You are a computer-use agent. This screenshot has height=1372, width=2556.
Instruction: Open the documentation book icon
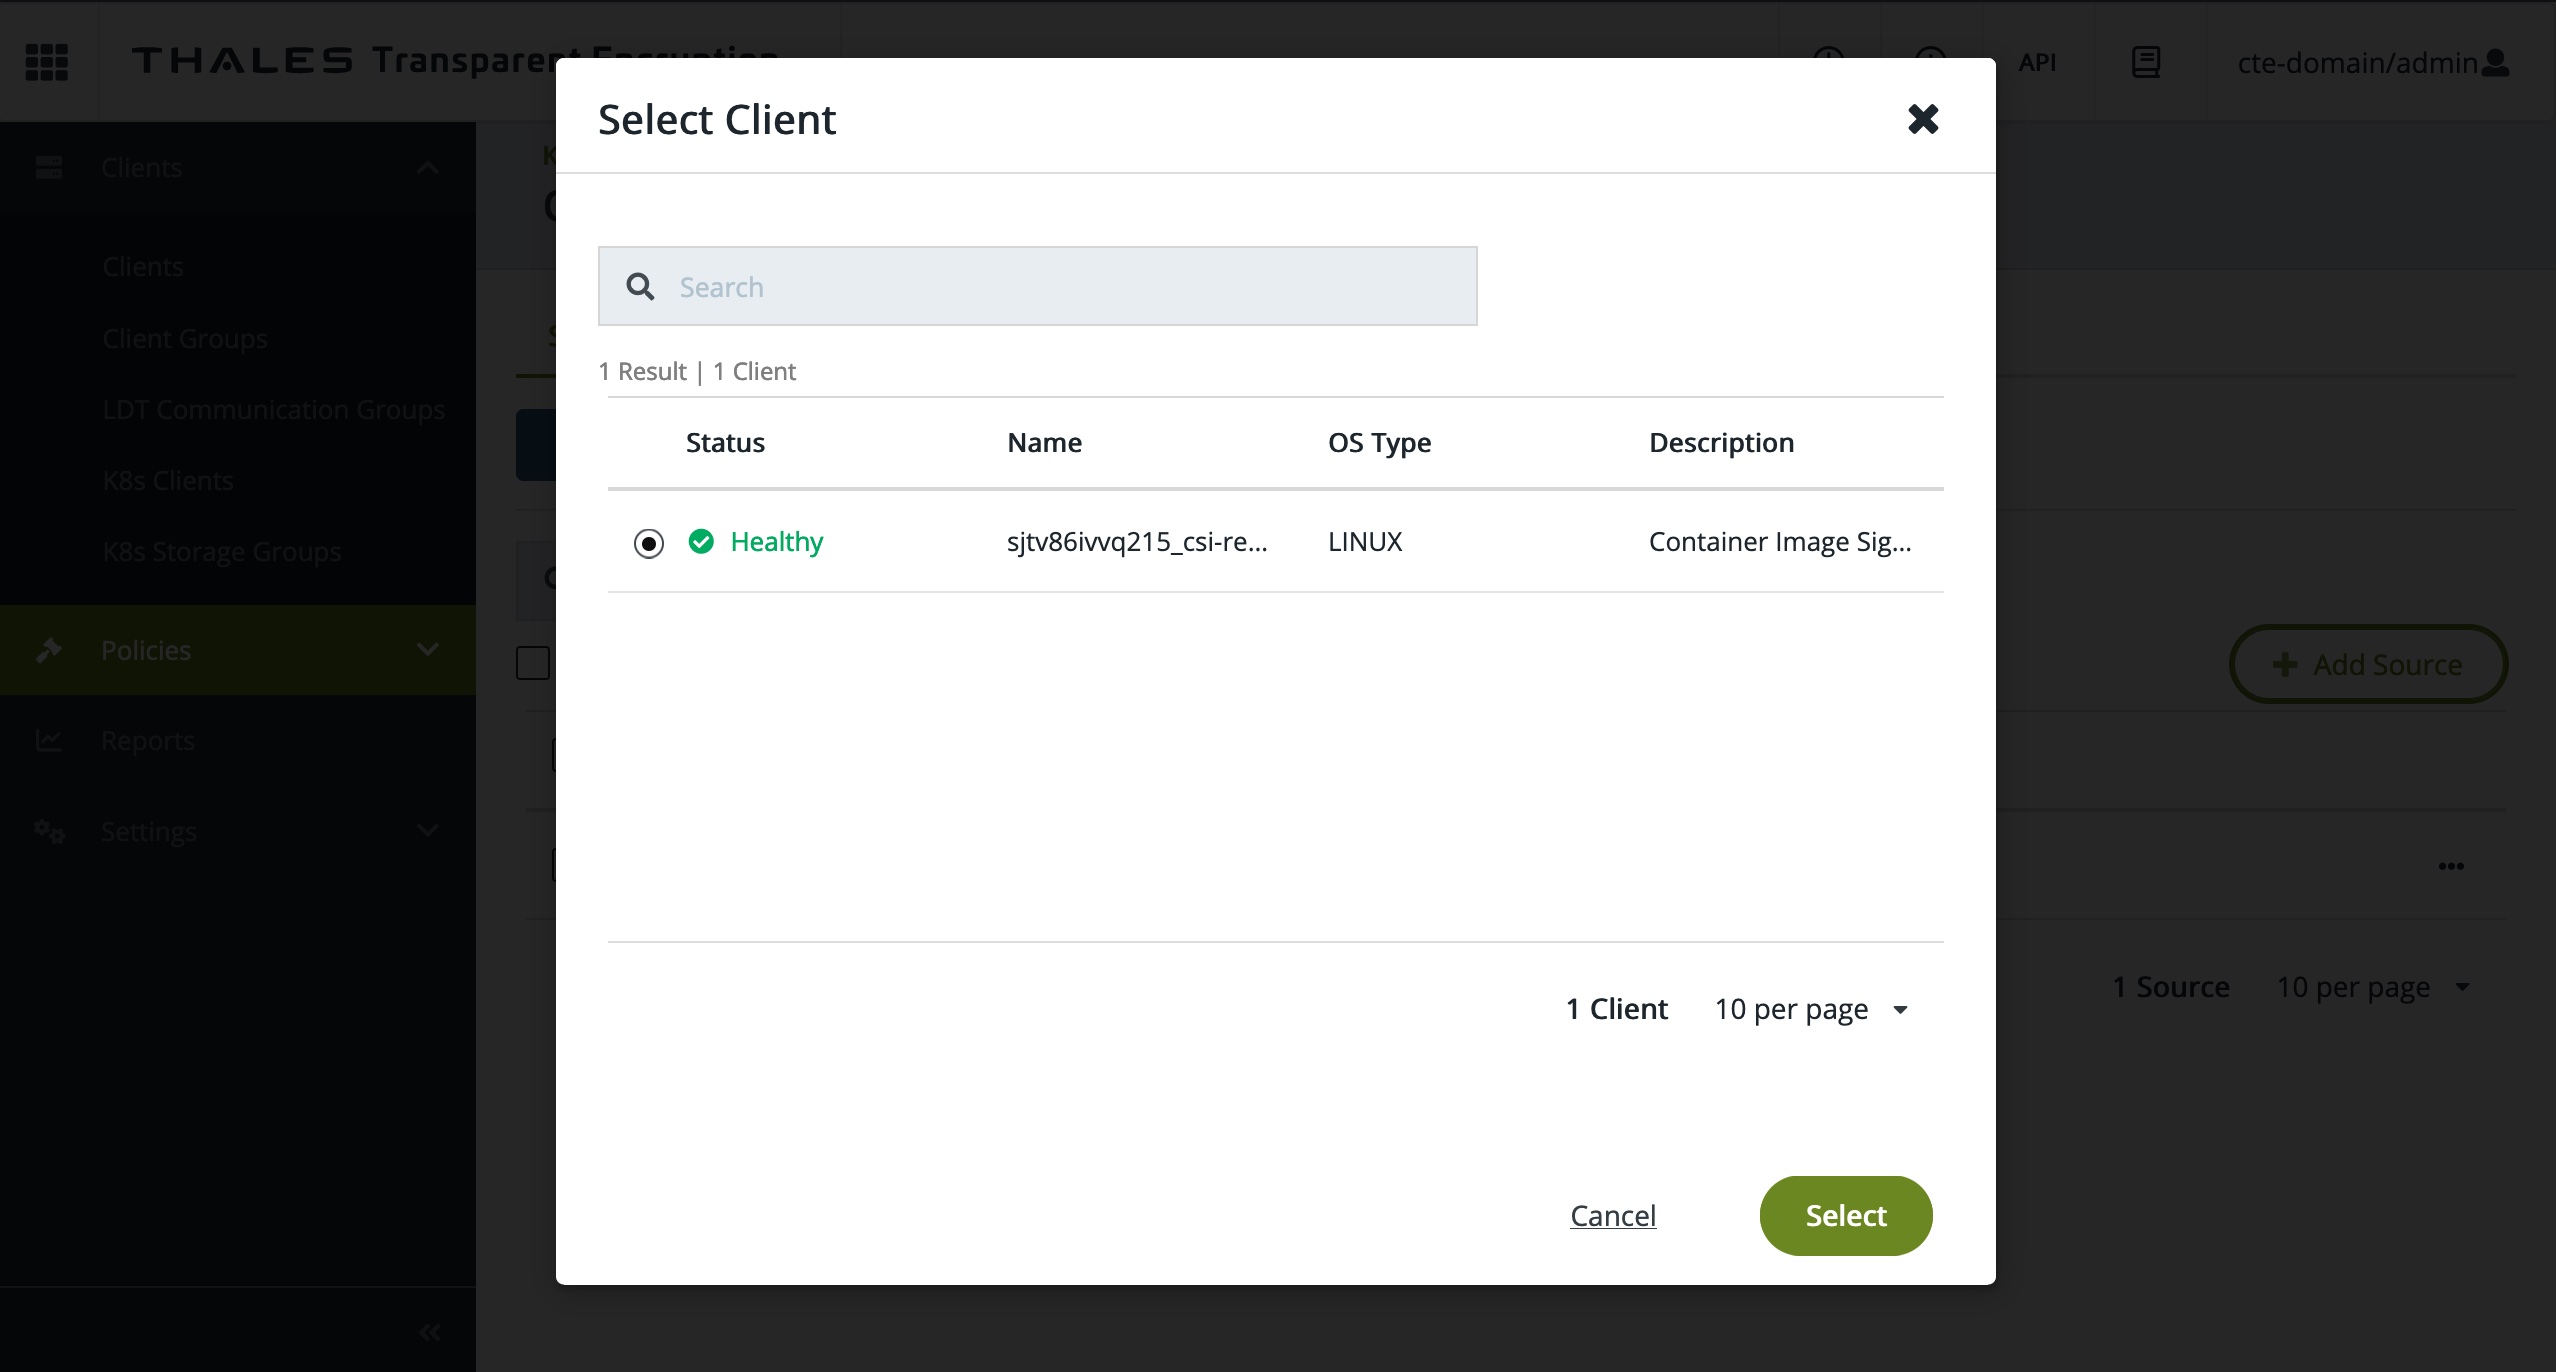[x=2145, y=62]
